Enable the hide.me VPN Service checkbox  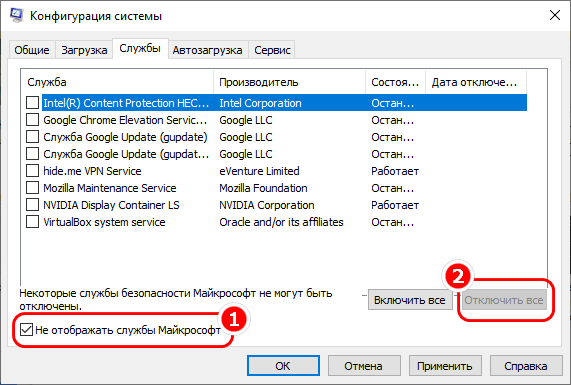32,171
